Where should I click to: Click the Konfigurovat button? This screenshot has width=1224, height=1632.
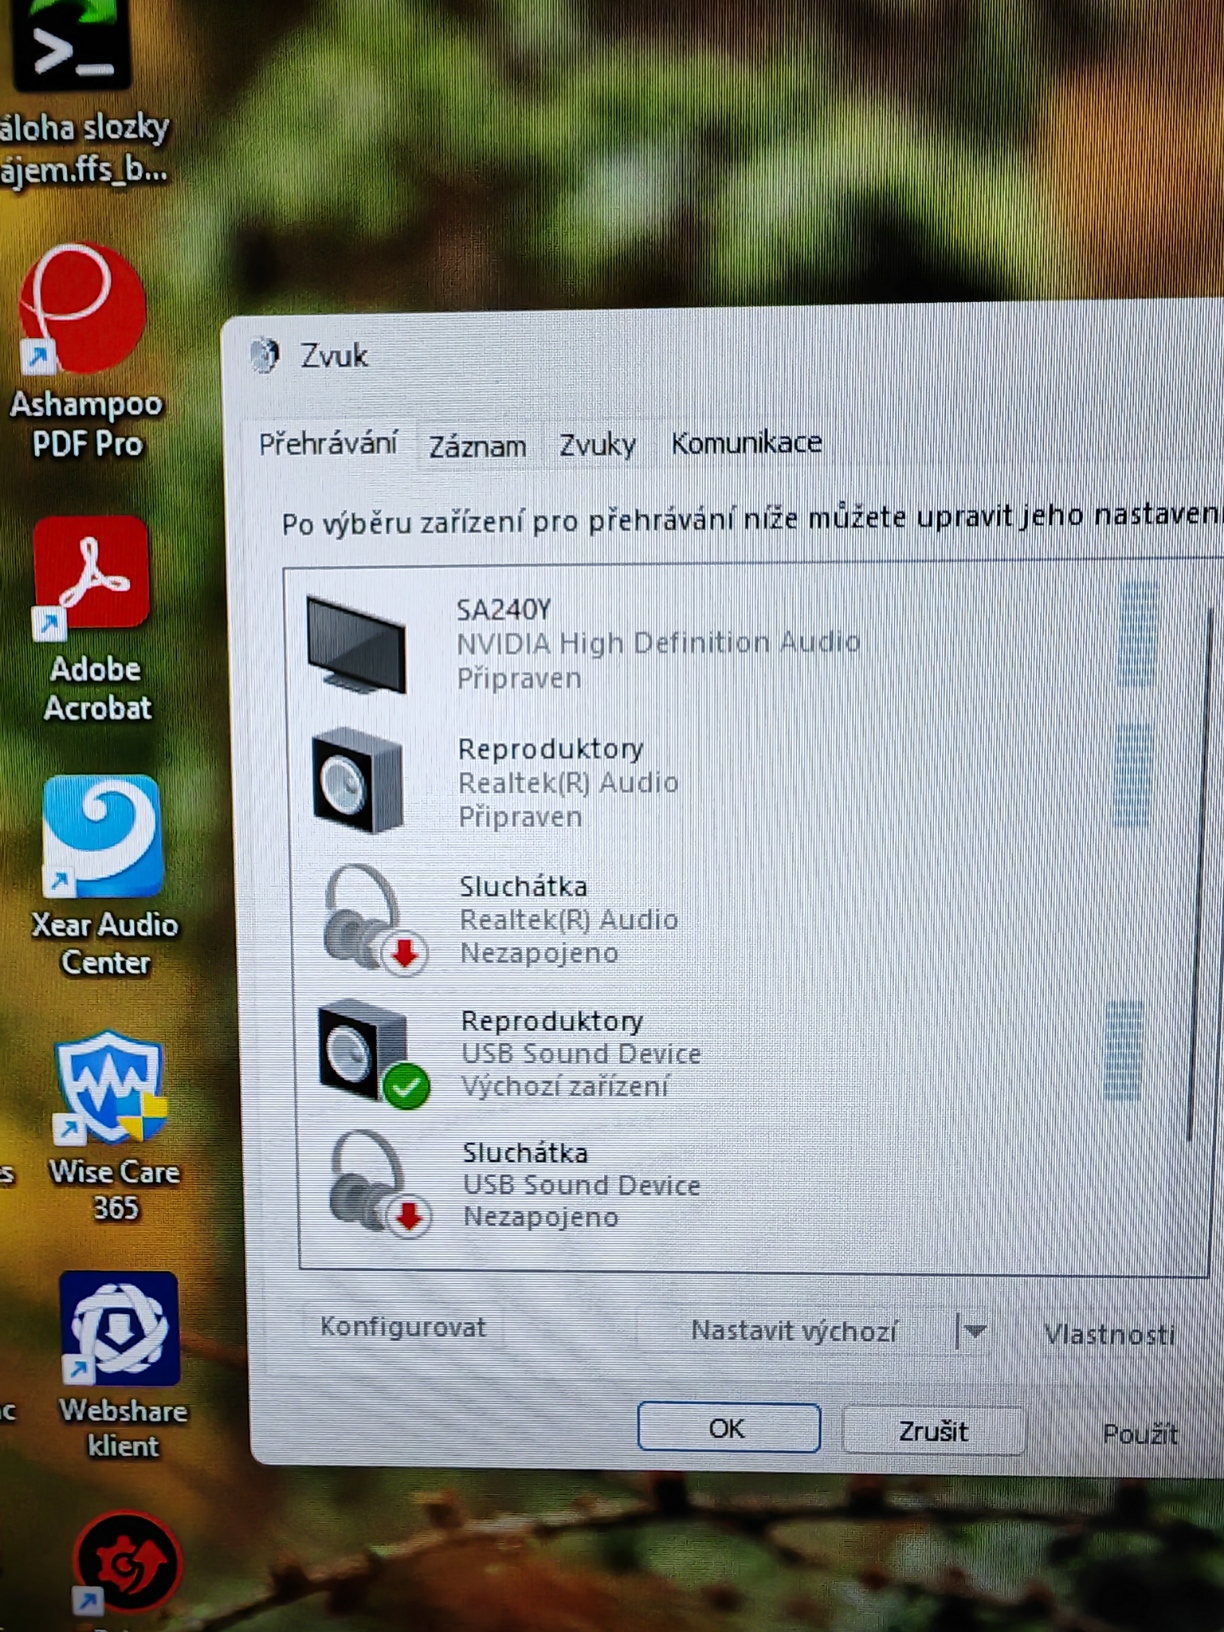(402, 1327)
